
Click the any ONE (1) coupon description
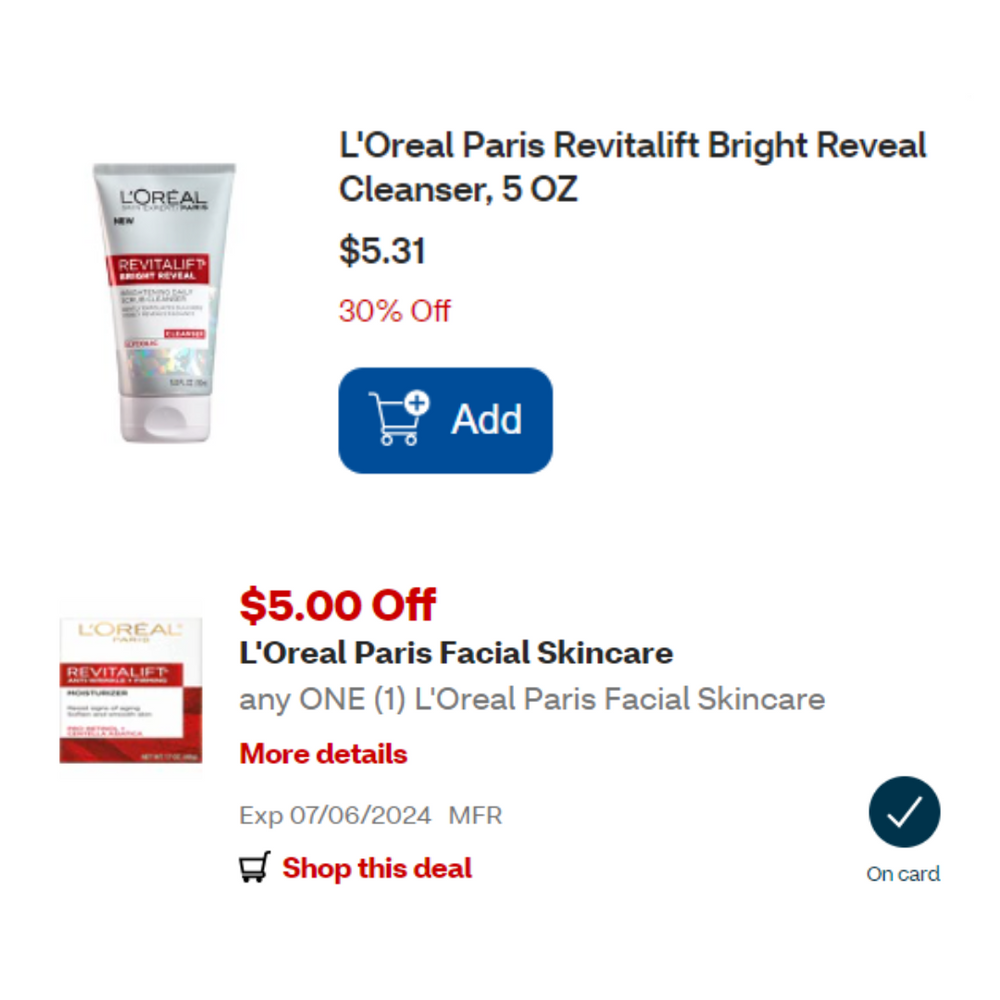pyautogui.click(x=532, y=700)
